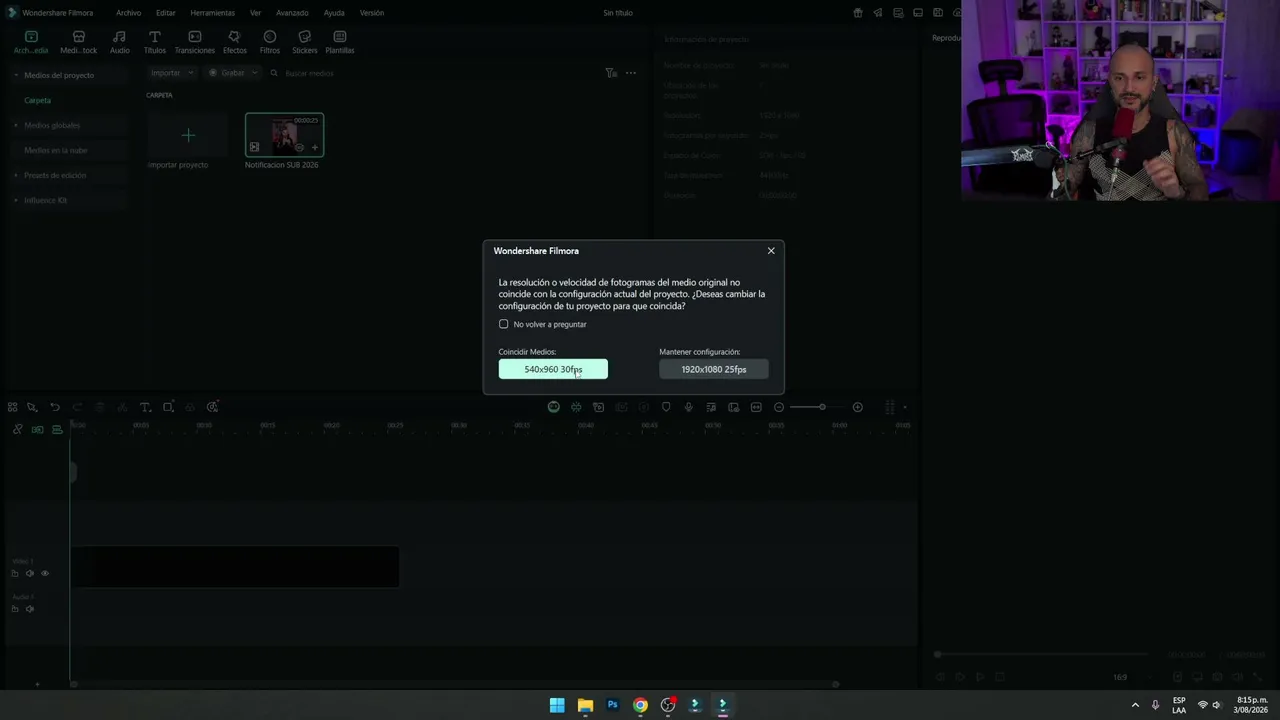The image size is (1280, 720).
Task: Close the Wondershare Filmora dialog
Action: [771, 251]
